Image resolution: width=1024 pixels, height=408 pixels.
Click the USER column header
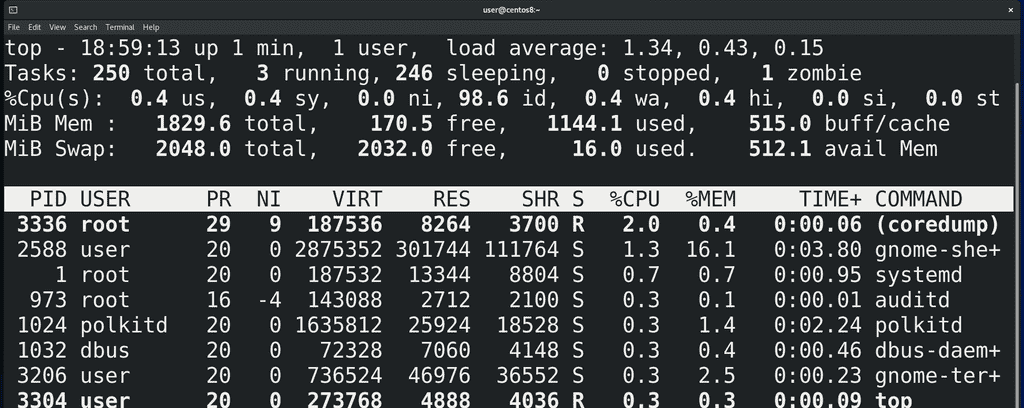(105, 199)
